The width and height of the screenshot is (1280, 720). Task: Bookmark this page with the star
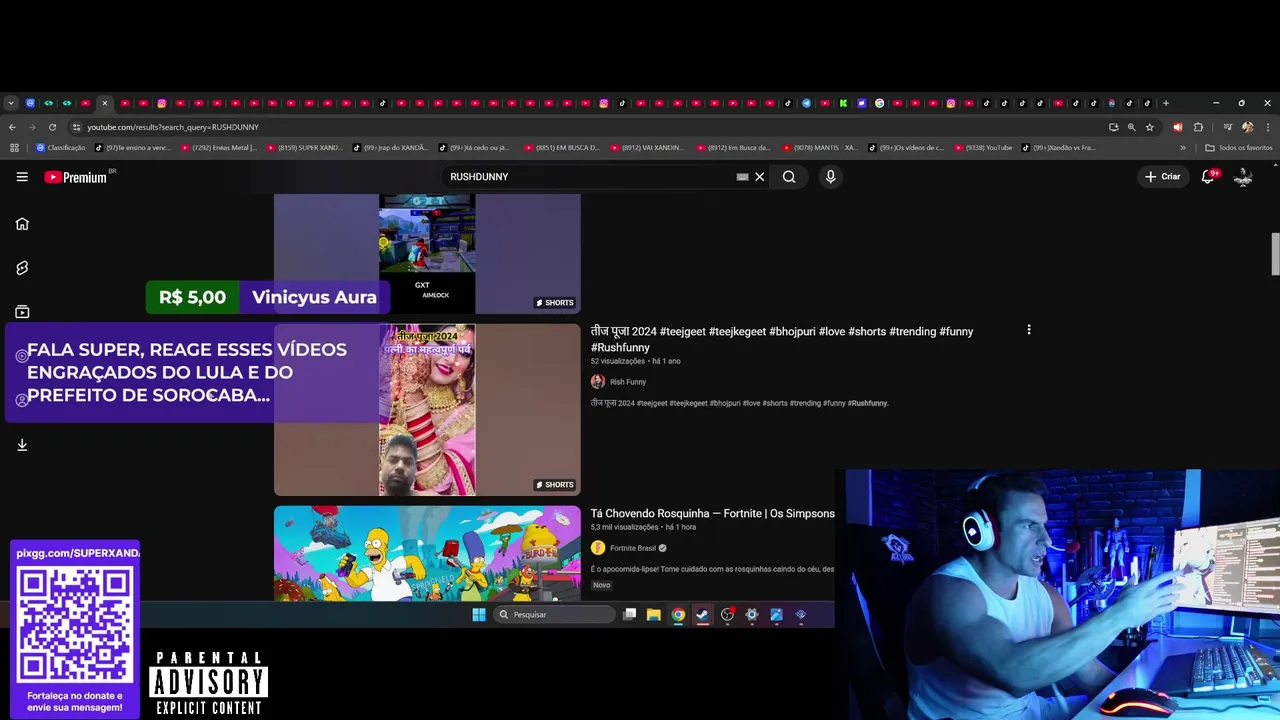(1150, 127)
